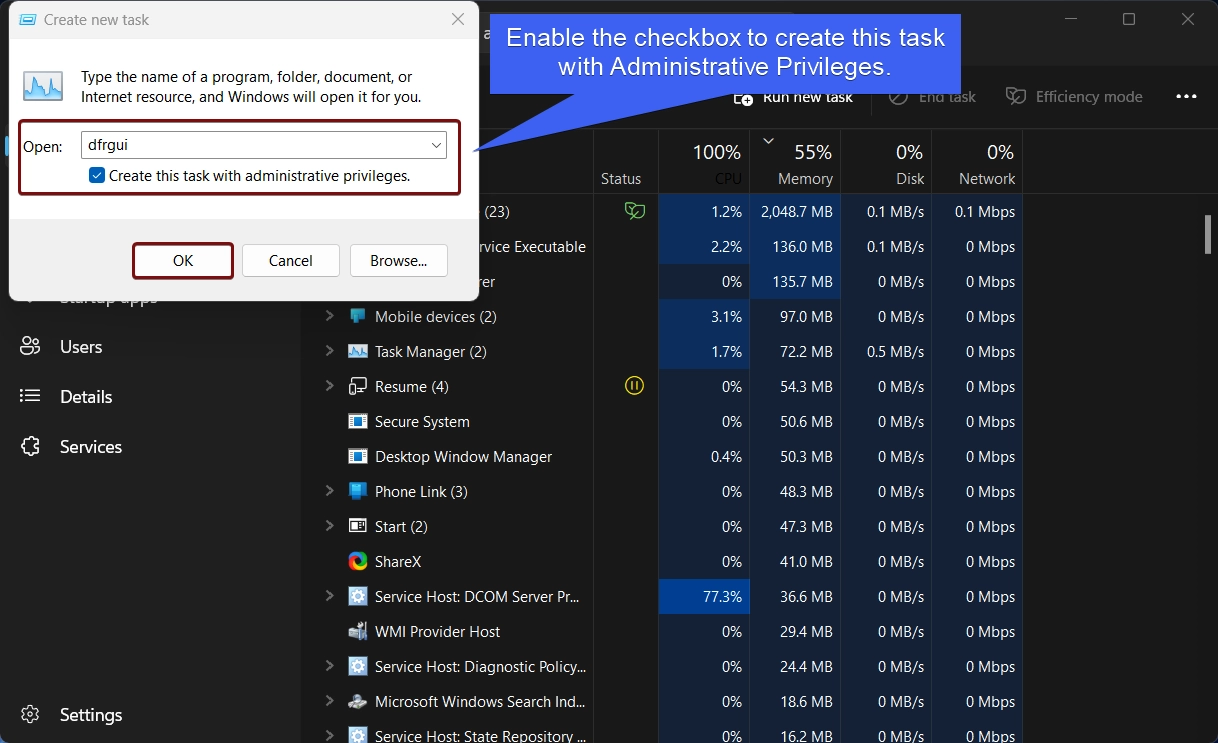Click the 135.7 MB memory value
Screen dimensions: 1218x743
(803, 282)
